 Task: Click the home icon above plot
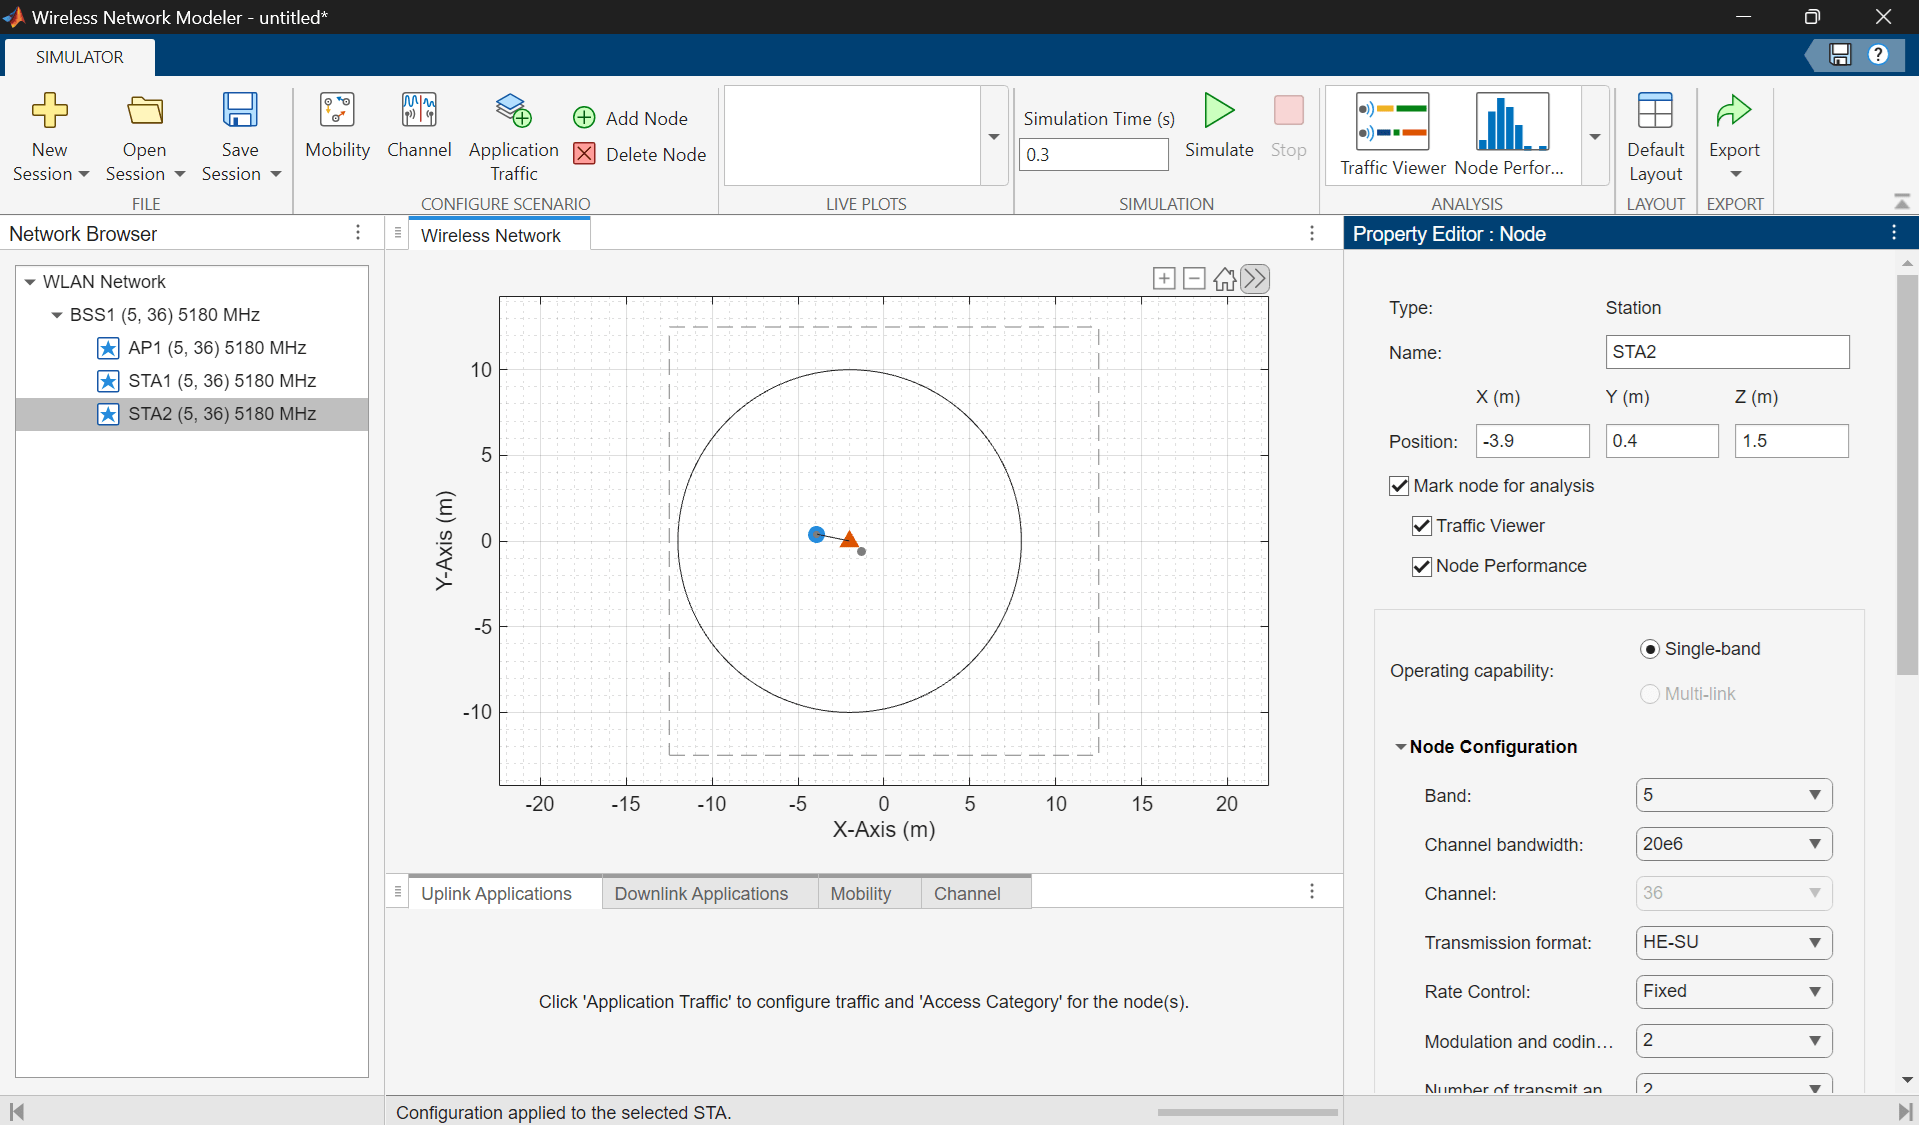(x=1224, y=279)
